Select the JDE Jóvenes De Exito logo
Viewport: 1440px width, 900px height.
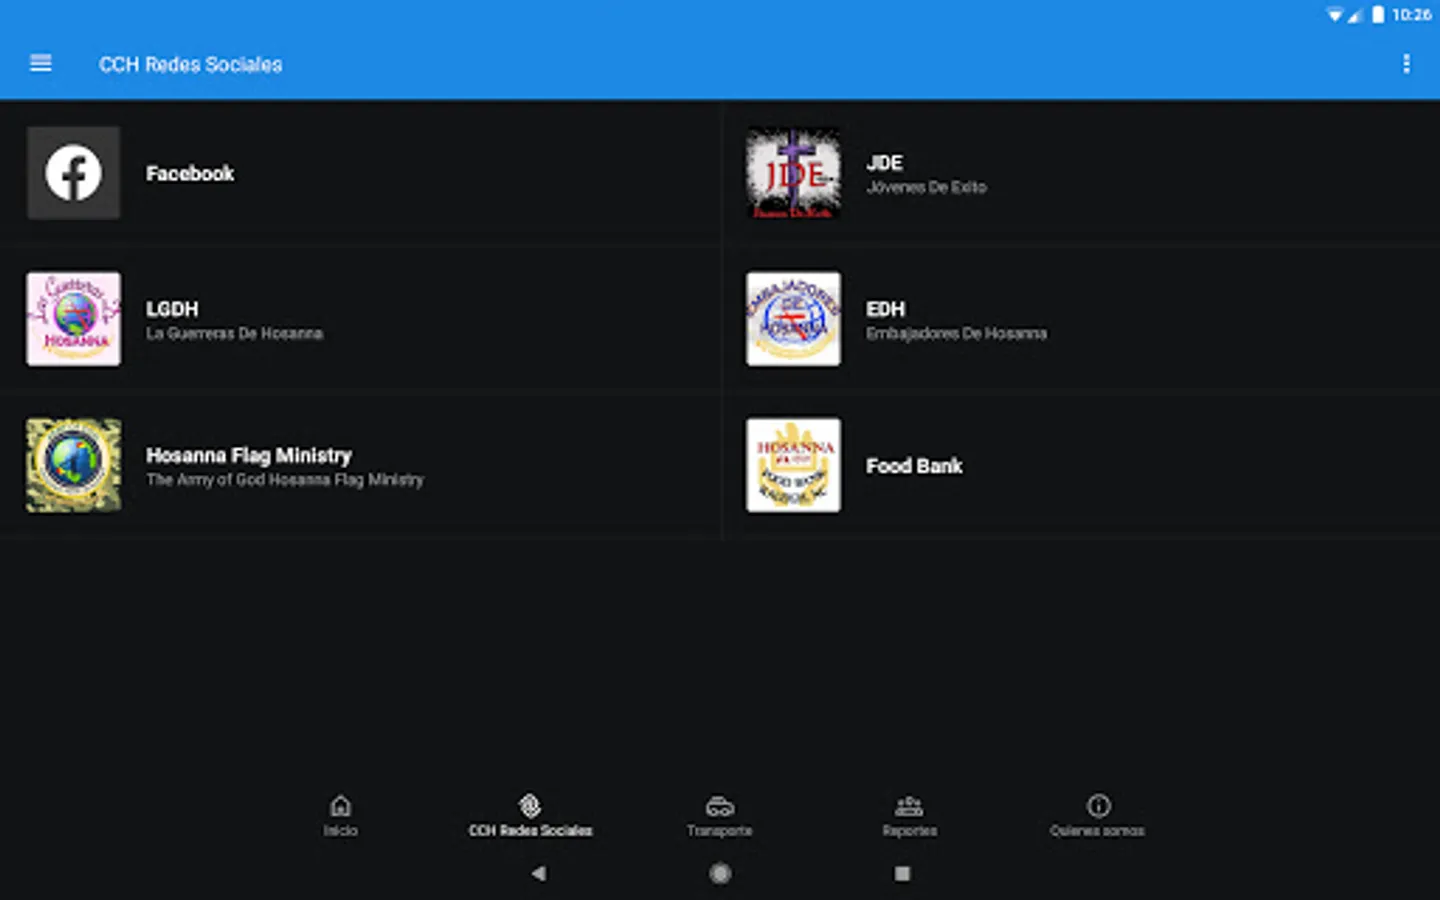click(x=792, y=172)
